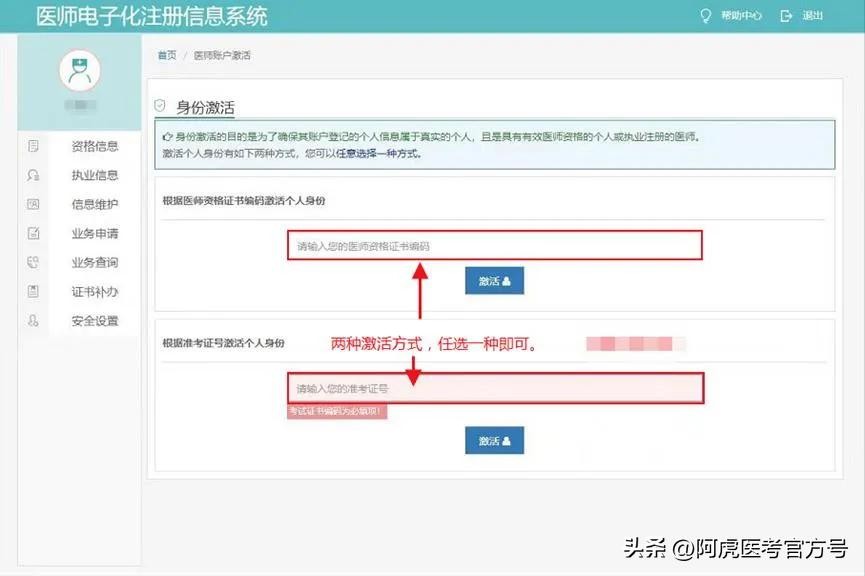Click the 帮助中心 lightbulb icon
The width and height of the screenshot is (865, 576).
click(x=705, y=16)
